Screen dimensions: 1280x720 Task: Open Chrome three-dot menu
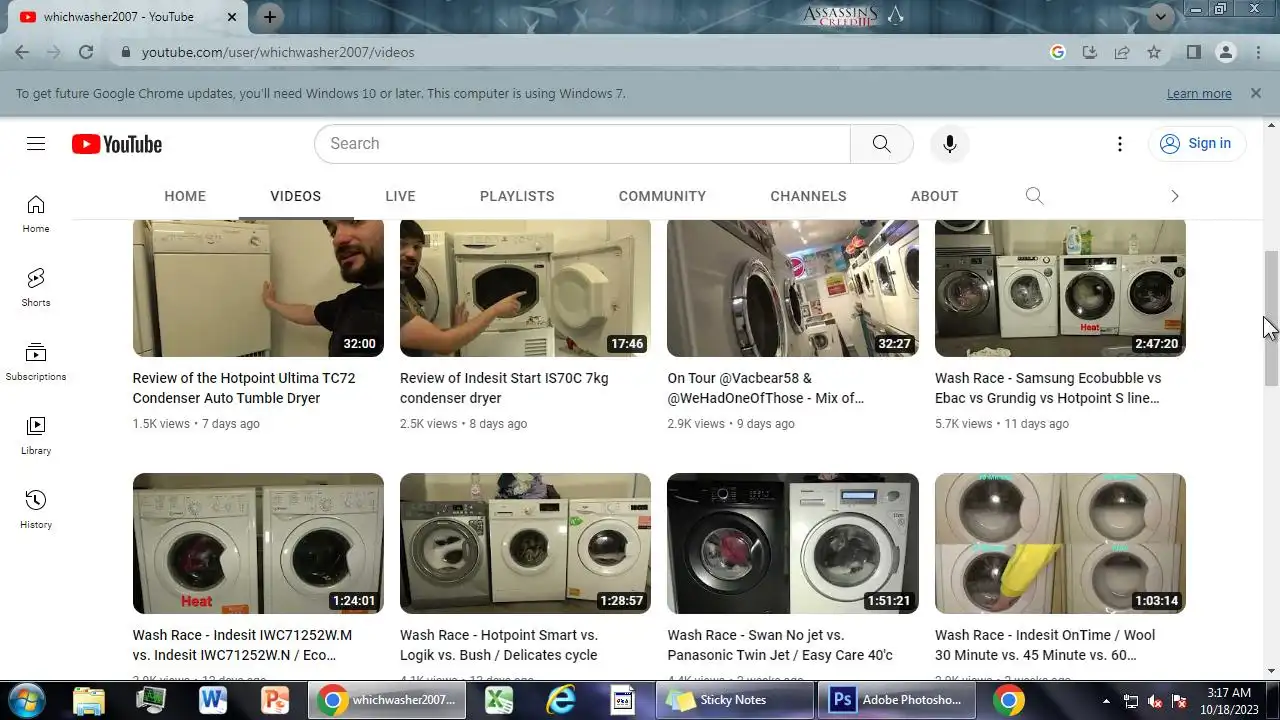(1258, 52)
